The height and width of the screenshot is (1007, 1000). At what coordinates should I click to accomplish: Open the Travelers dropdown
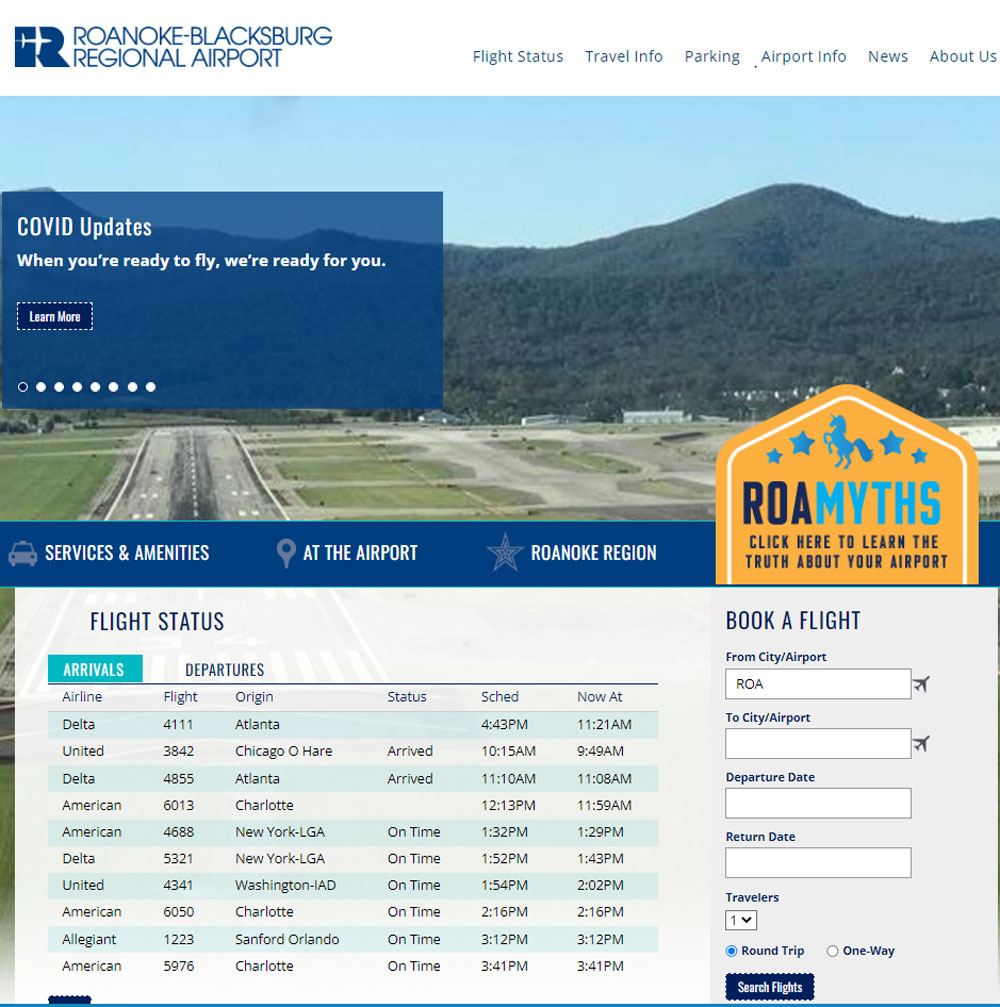click(x=741, y=920)
